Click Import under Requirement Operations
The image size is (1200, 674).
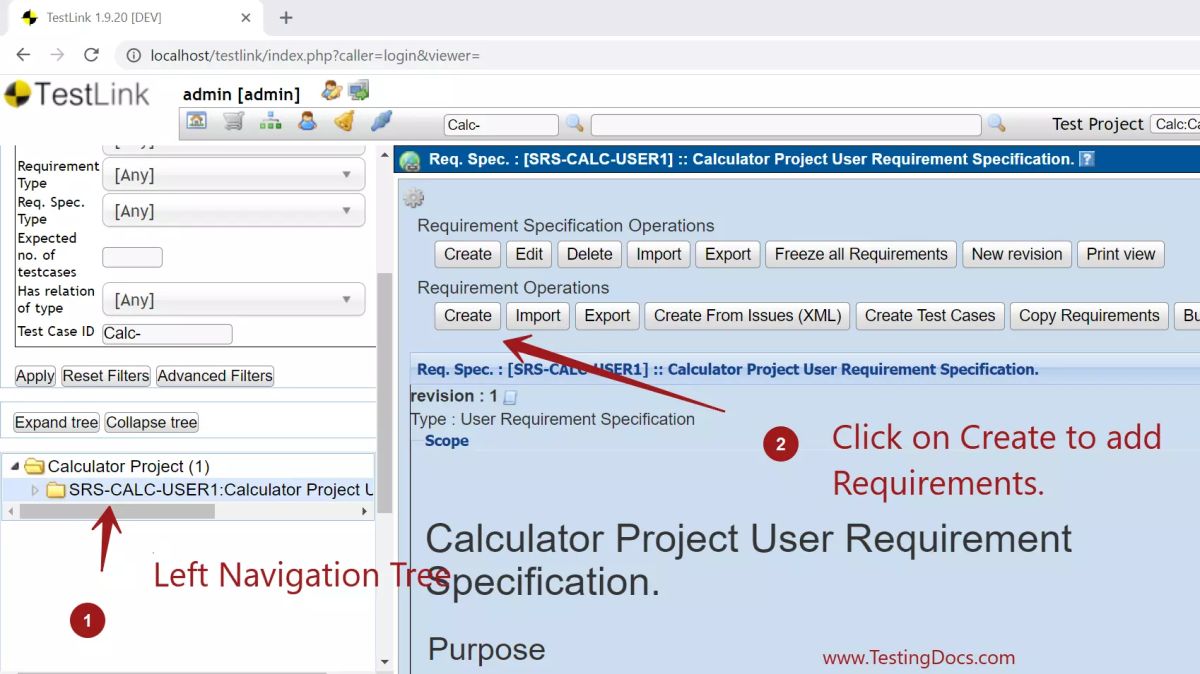pos(538,316)
